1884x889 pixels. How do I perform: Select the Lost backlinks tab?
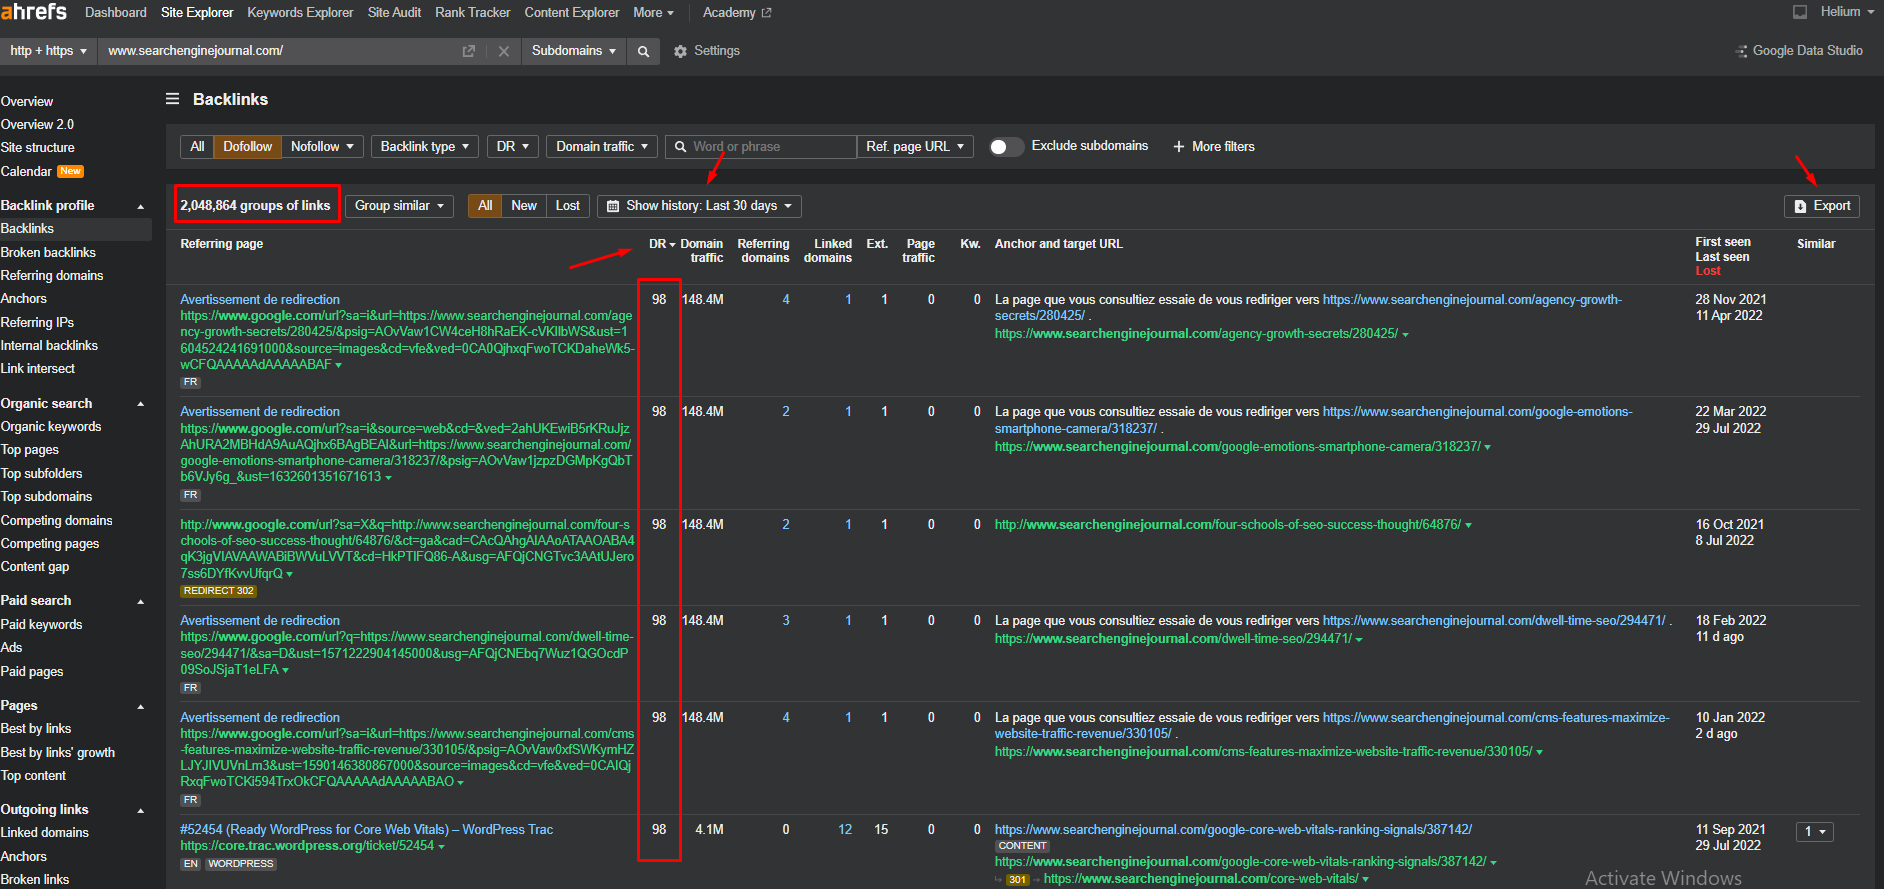coord(568,206)
